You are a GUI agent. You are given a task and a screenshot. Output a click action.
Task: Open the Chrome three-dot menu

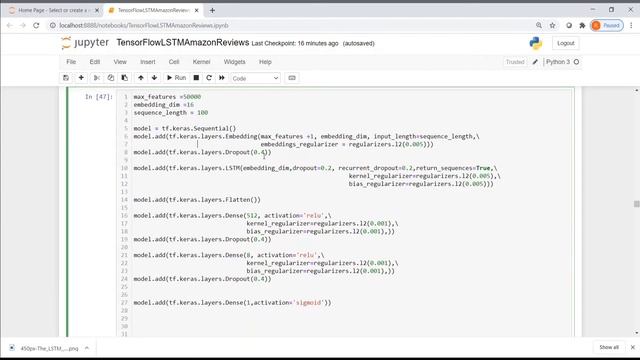(x=631, y=25)
